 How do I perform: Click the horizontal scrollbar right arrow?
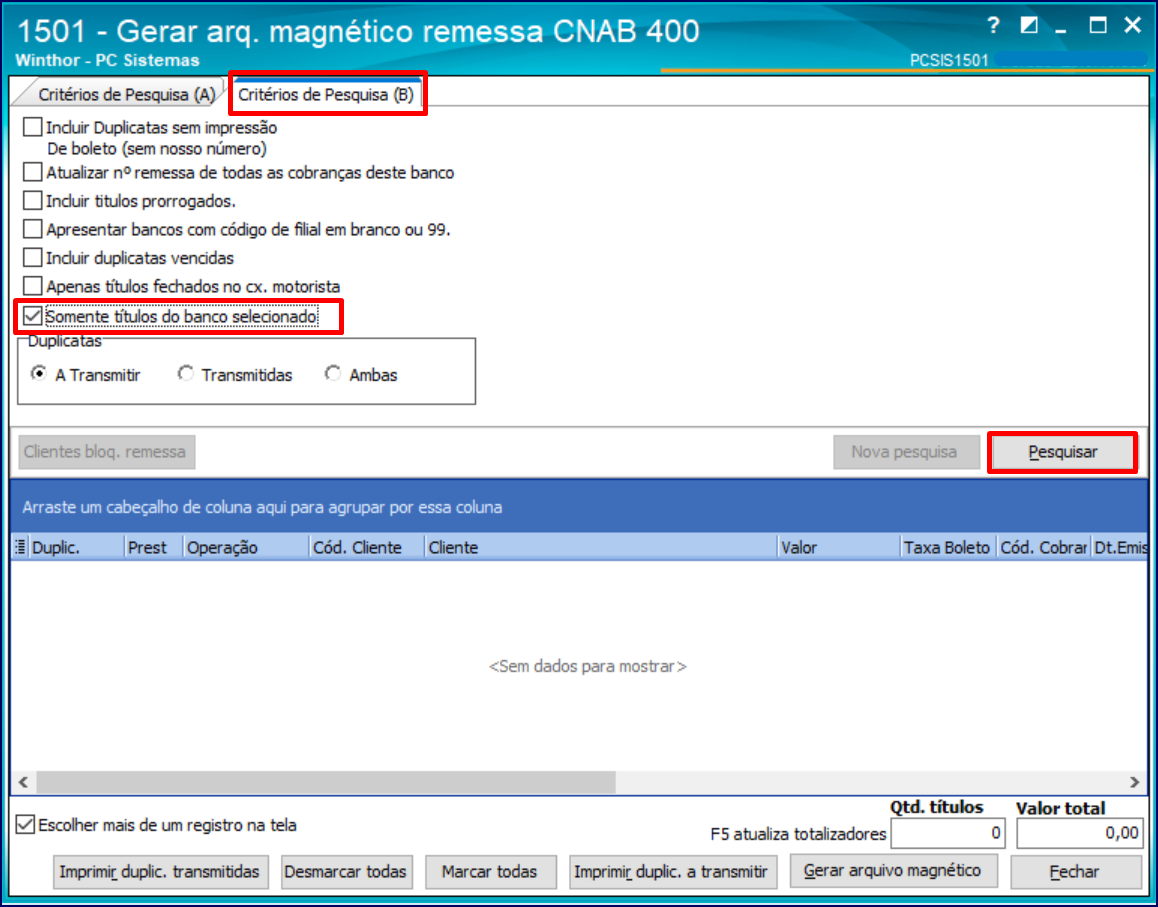tap(1135, 782)
